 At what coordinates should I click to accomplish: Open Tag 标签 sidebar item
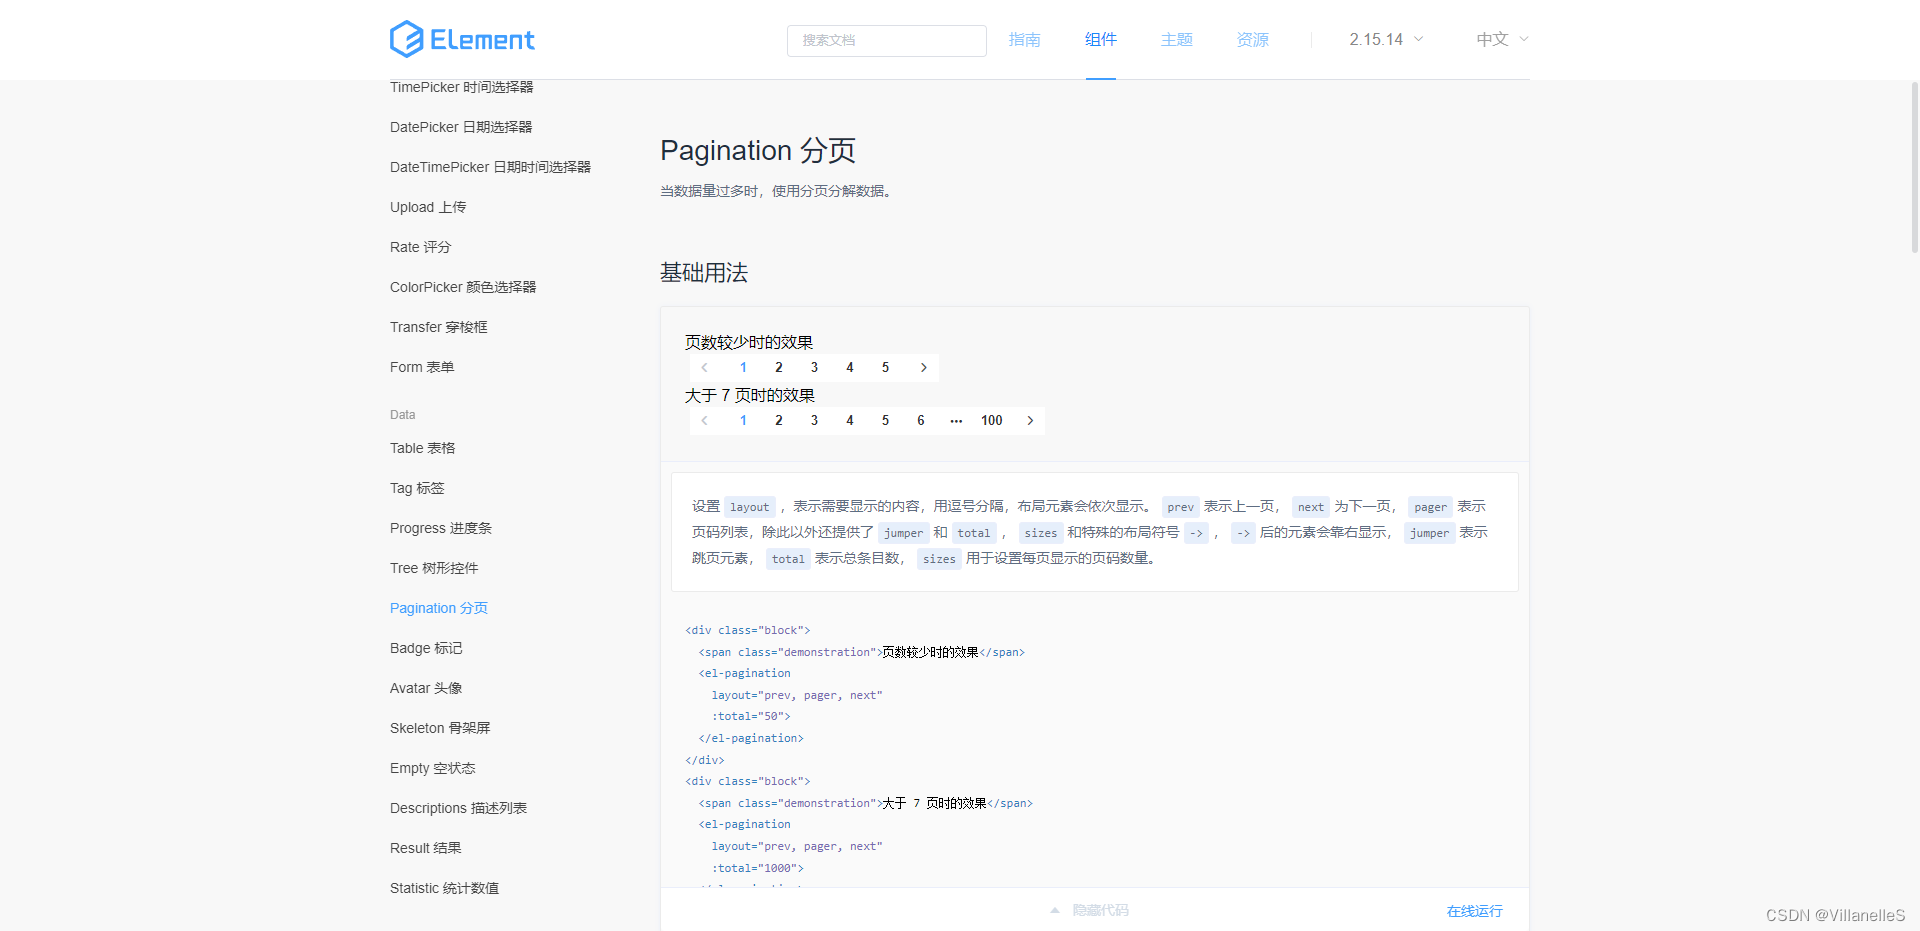pyautogui.click(x=417, y=488)
